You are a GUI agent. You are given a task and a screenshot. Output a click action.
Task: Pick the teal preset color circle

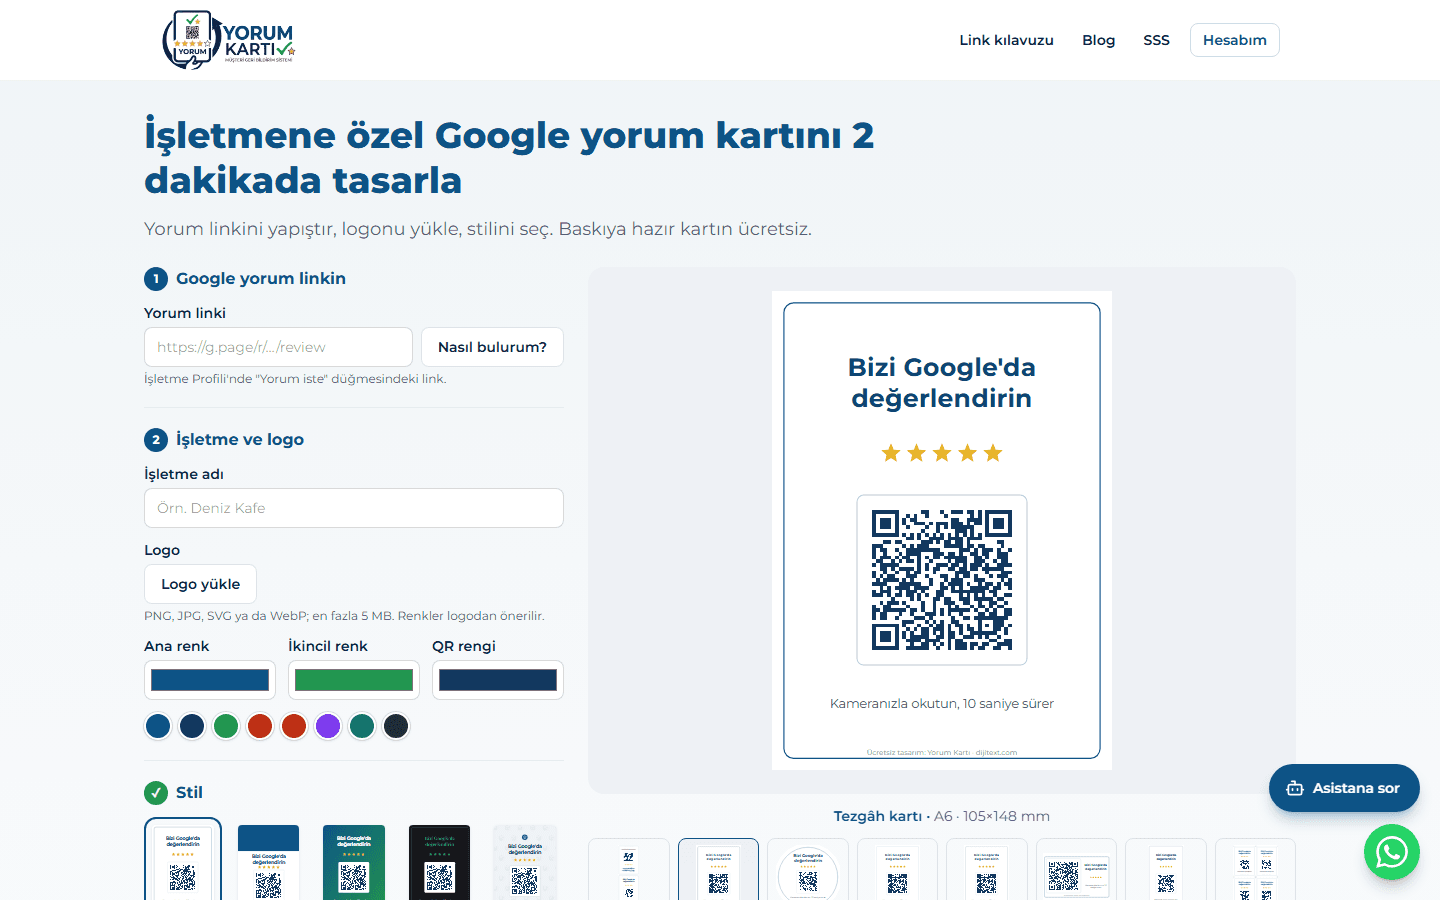point(362,726)
